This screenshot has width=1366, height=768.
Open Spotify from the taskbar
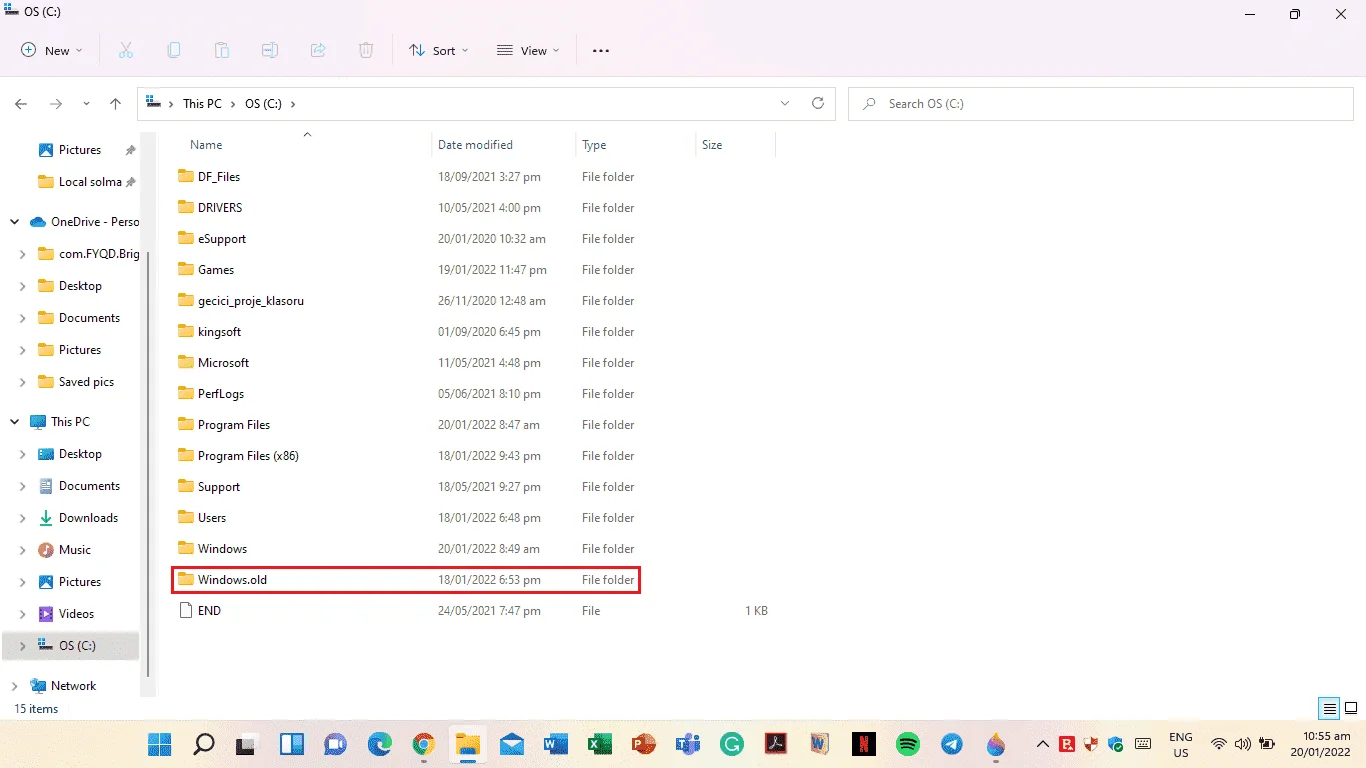[x=908, y=744]
